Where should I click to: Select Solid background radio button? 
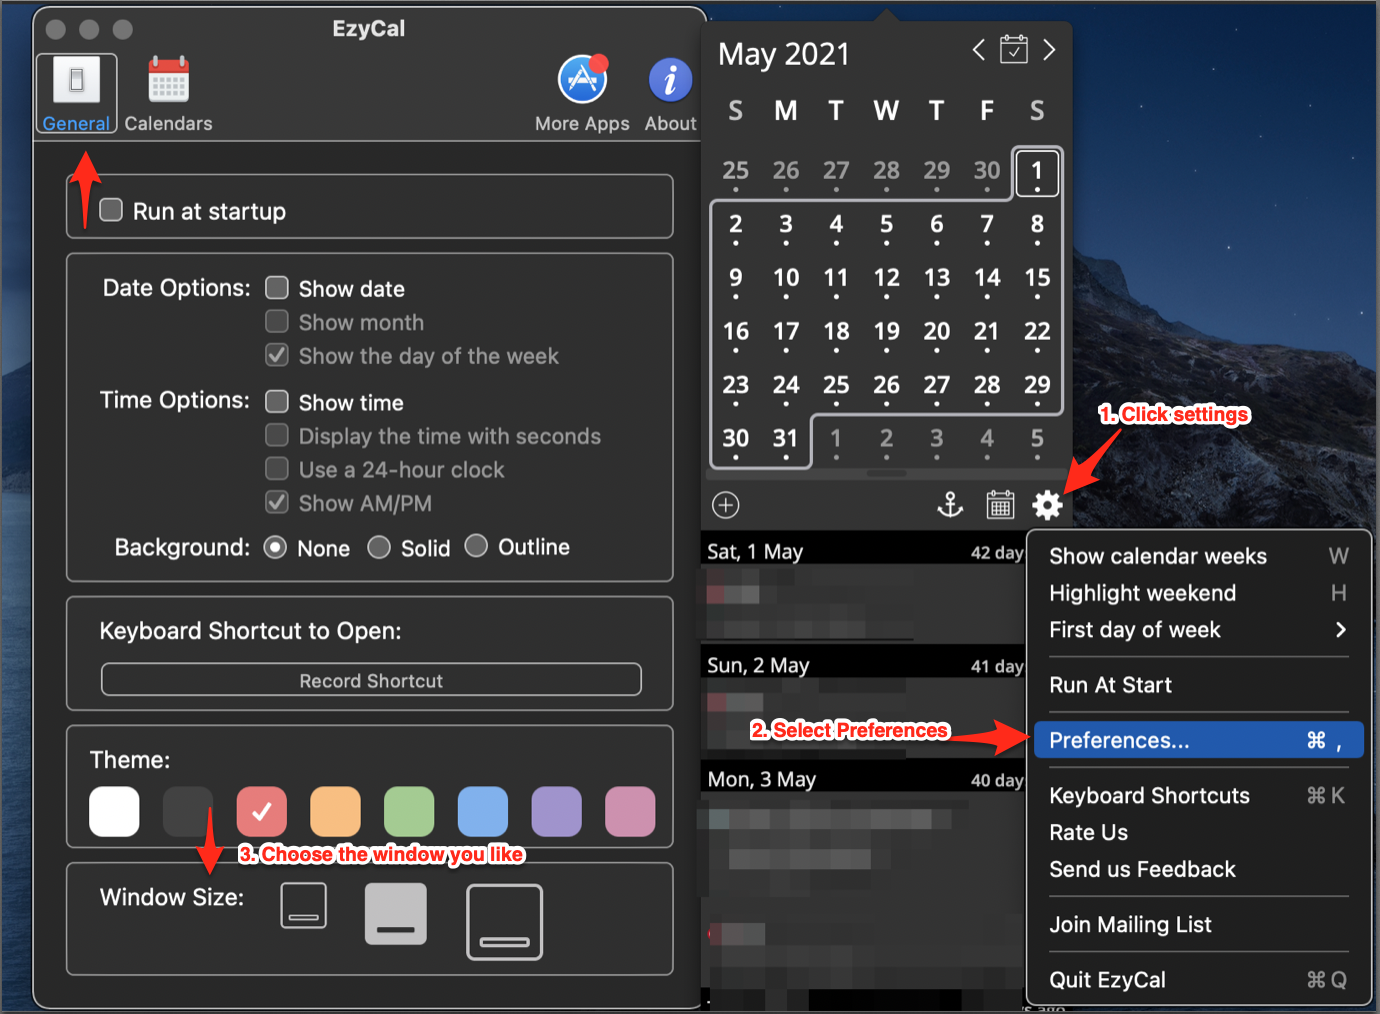point(379,548)
